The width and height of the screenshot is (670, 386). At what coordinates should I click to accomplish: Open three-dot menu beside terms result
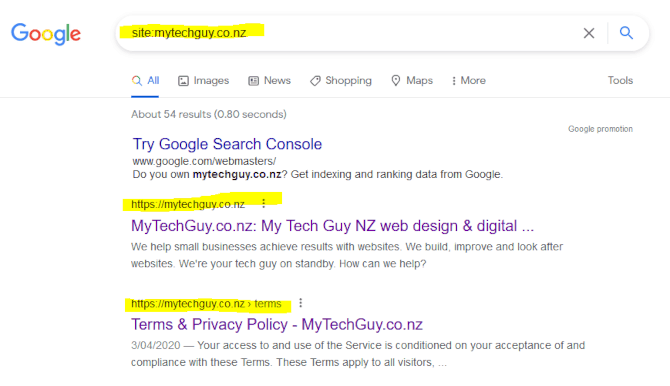pyautogui.click(x=300, y=303)
